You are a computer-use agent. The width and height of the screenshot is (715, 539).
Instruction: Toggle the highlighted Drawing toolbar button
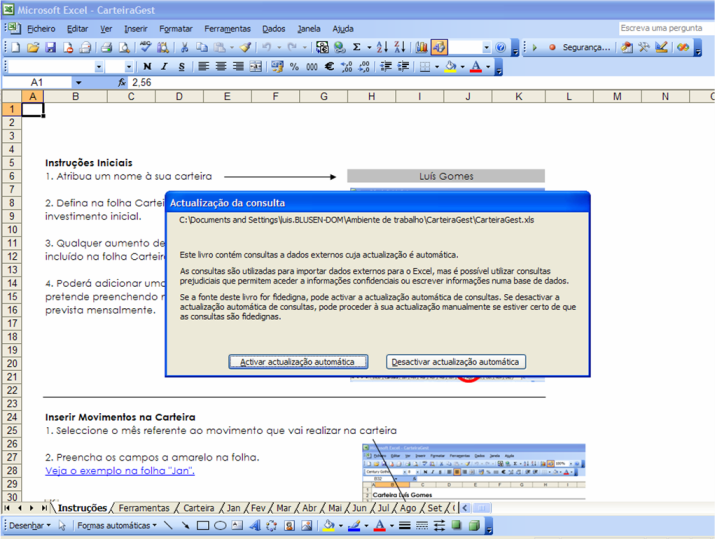(439, 47)
